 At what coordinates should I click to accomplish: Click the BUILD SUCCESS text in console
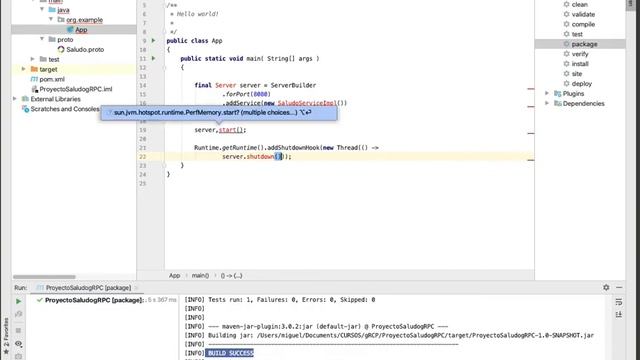[230, 353]
